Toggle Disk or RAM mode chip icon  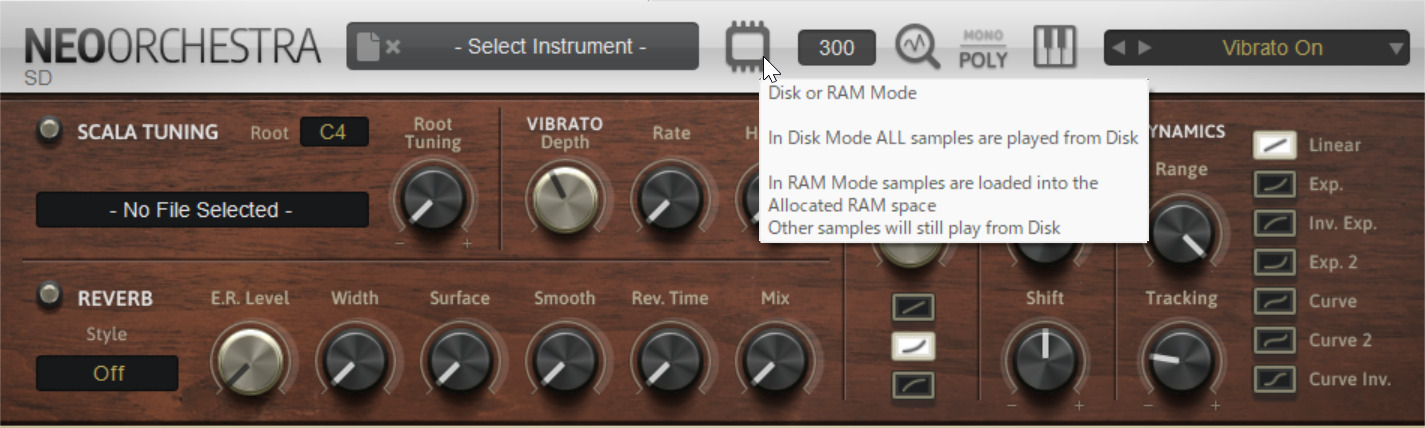748,47
